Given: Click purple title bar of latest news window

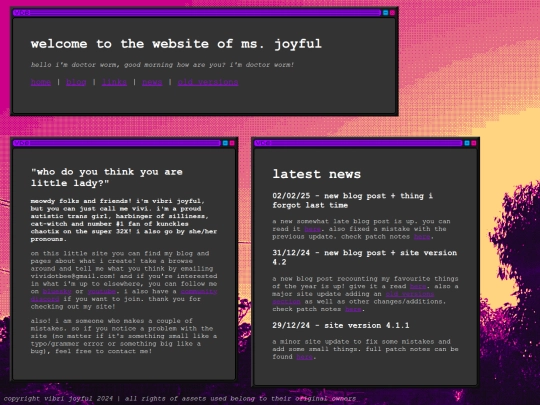Looking at the screenshot, I should tap(359, 143).
